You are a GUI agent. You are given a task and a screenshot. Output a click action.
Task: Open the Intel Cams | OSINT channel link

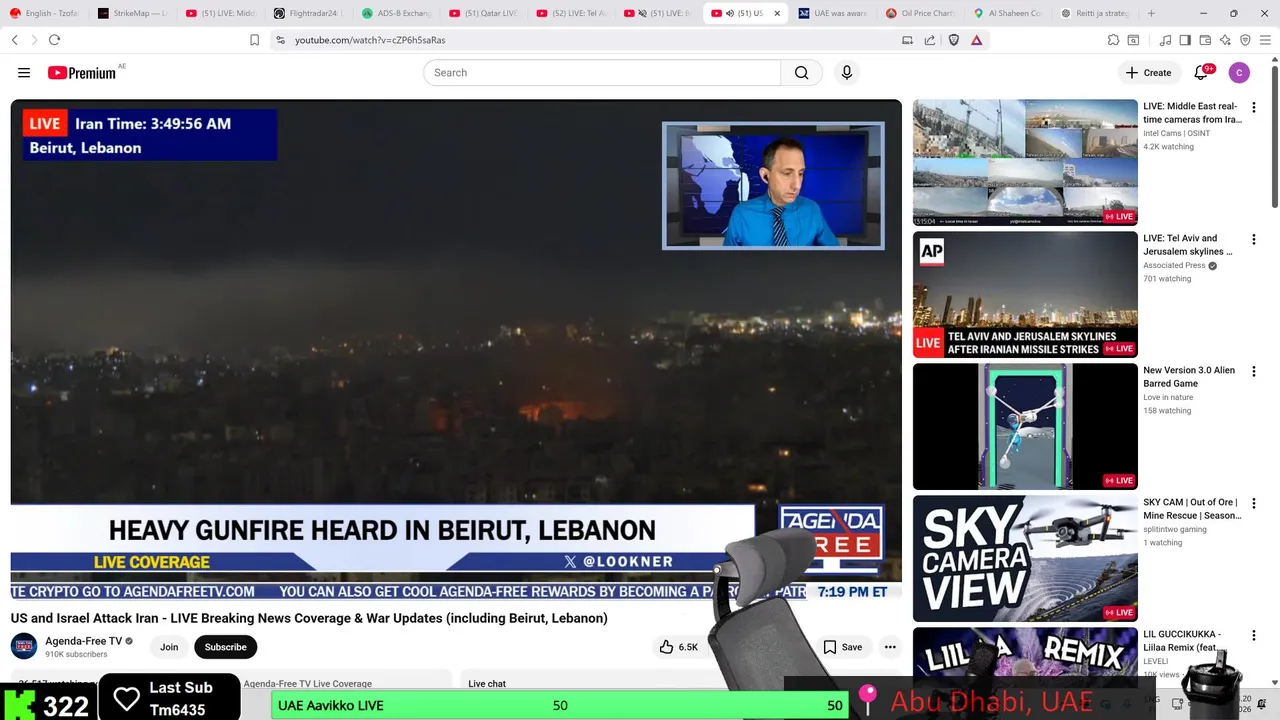[x=1177, y=133]
